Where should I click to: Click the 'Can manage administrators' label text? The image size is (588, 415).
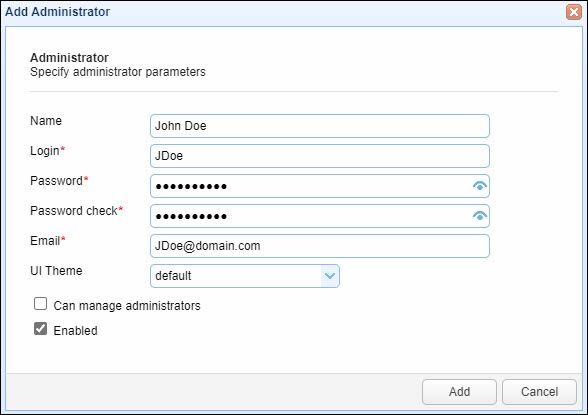click(x=127, y=306)
